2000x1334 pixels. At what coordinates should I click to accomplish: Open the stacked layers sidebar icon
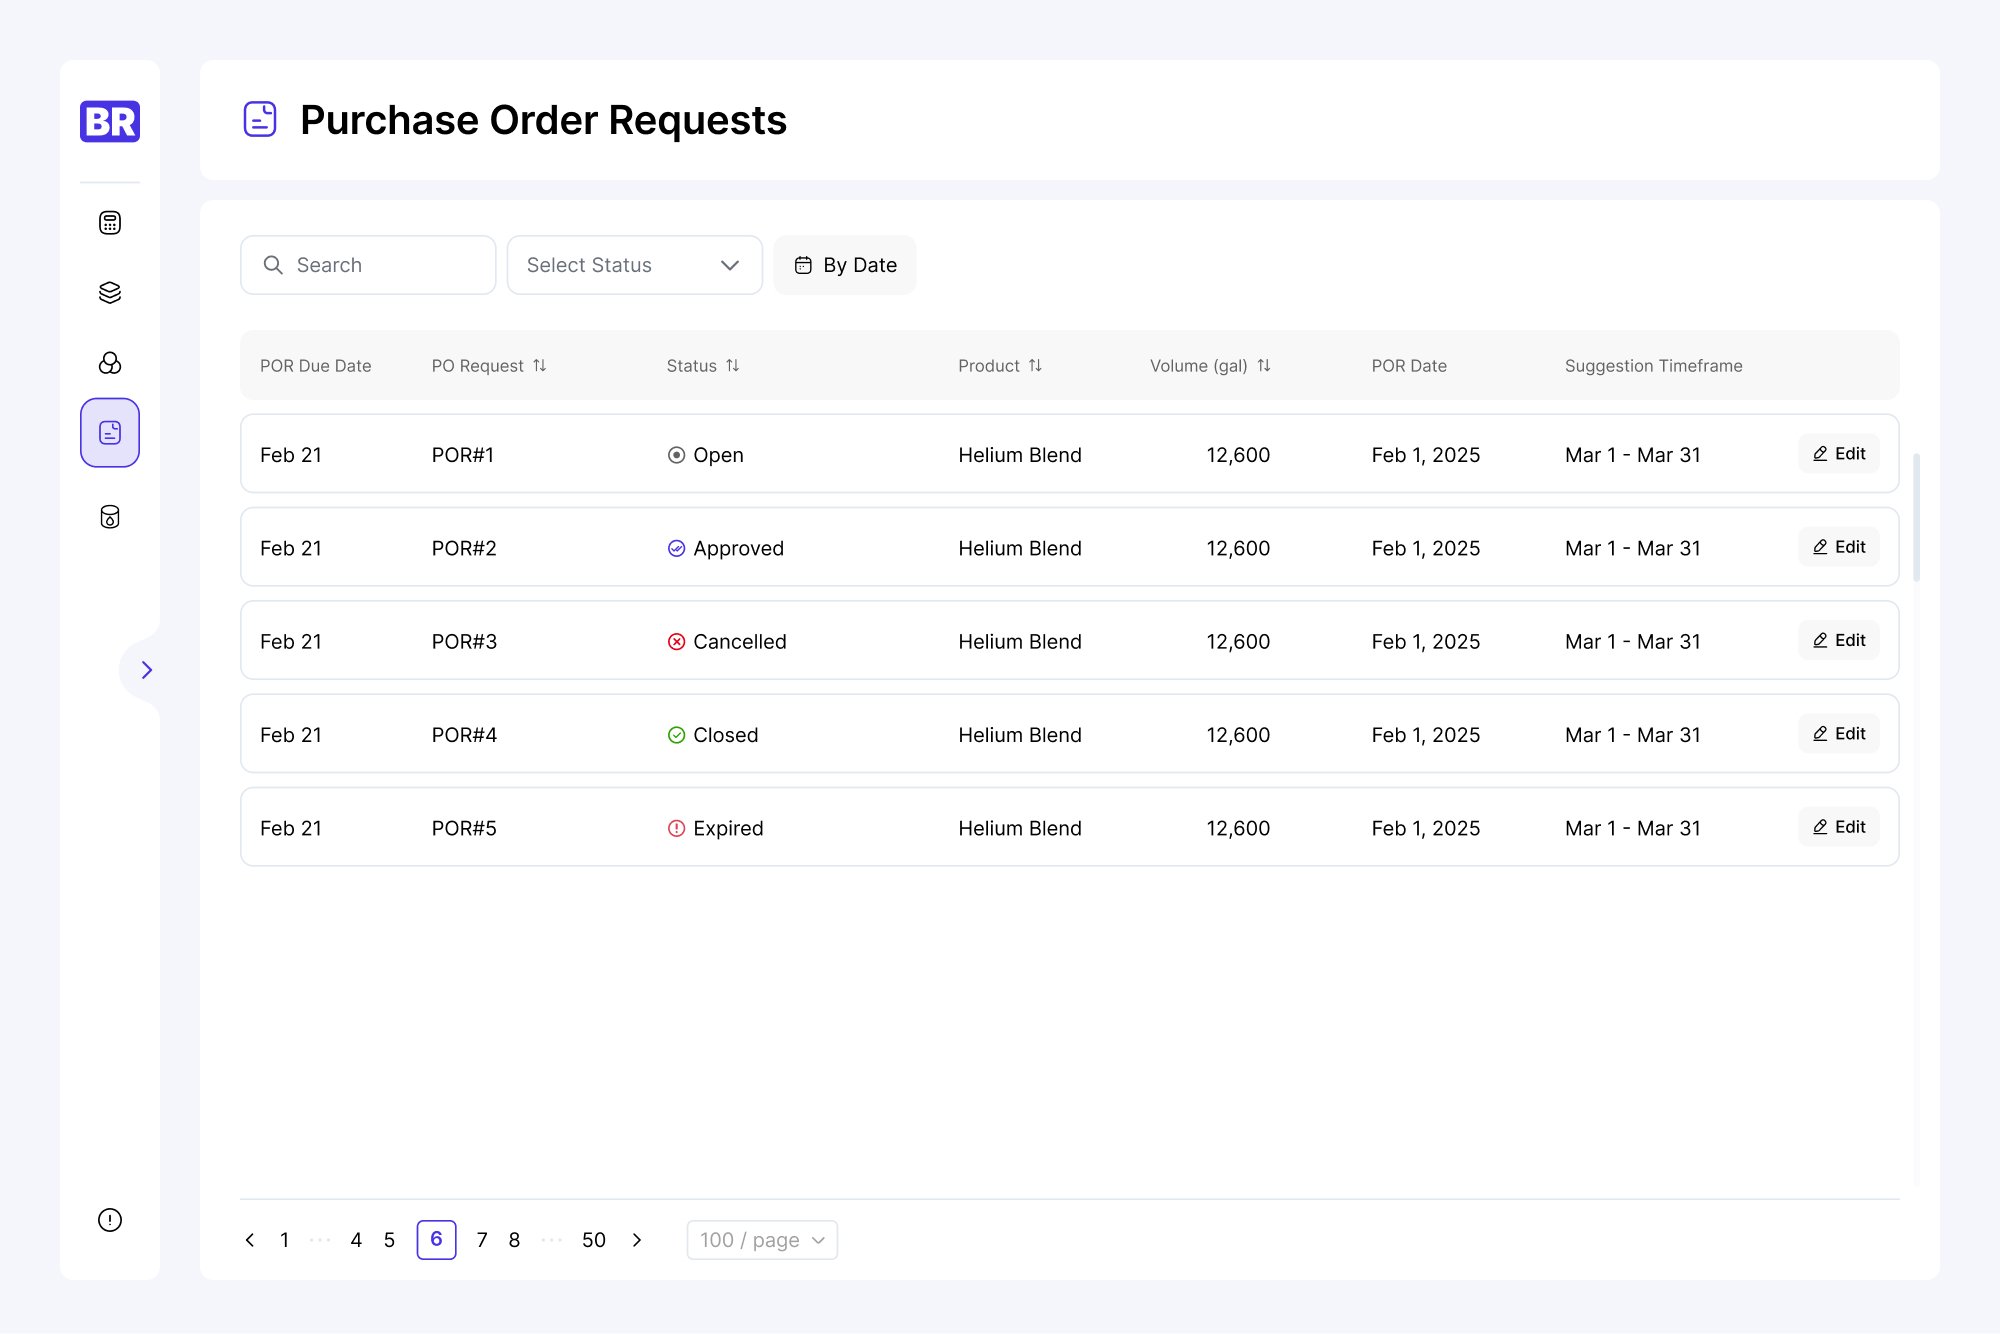(x=110, y=292)
